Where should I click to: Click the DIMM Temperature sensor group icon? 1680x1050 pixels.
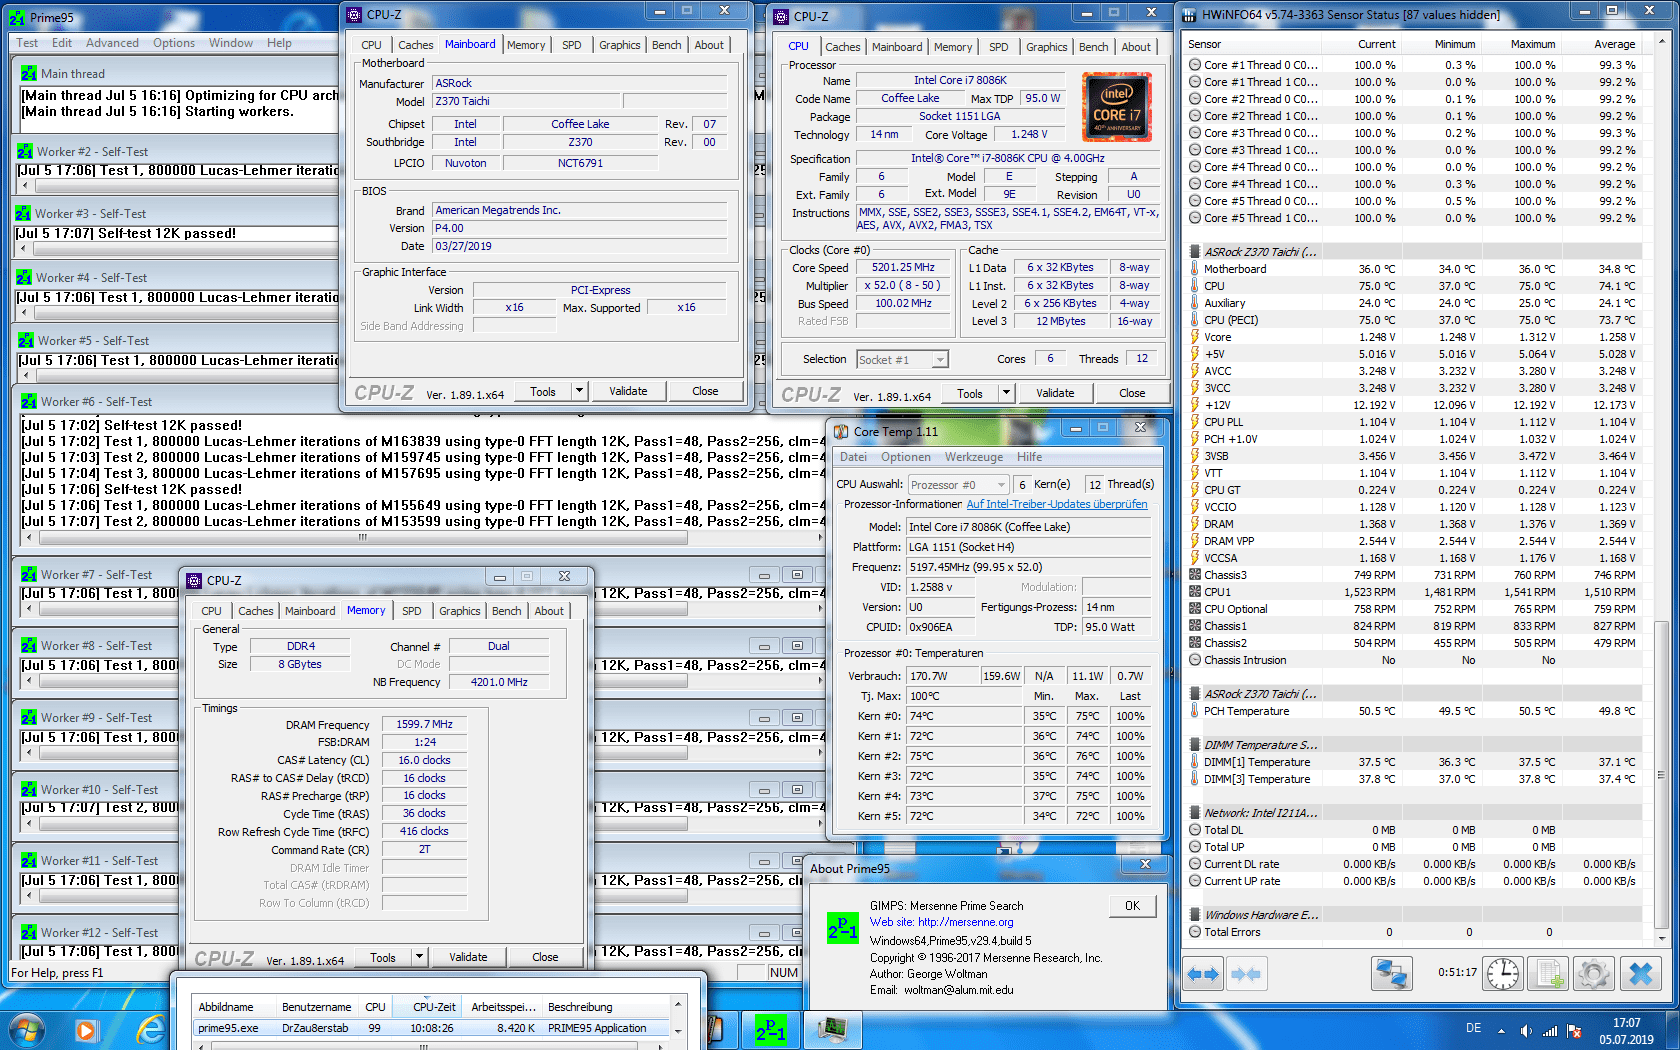[1195, 744]
